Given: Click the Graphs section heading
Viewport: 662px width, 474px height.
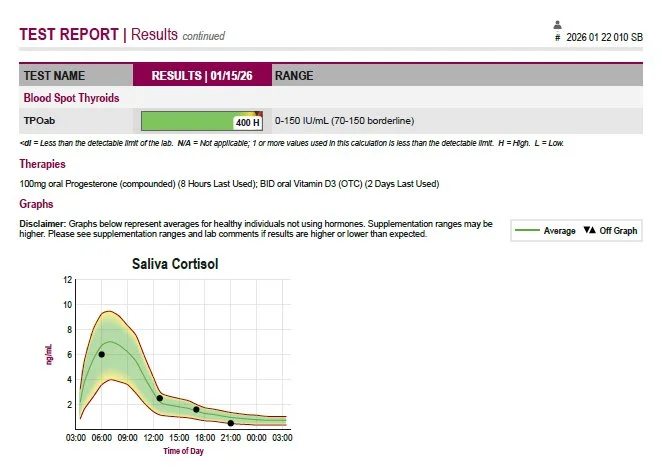Looking at the screenshot, I should point(36,203).
